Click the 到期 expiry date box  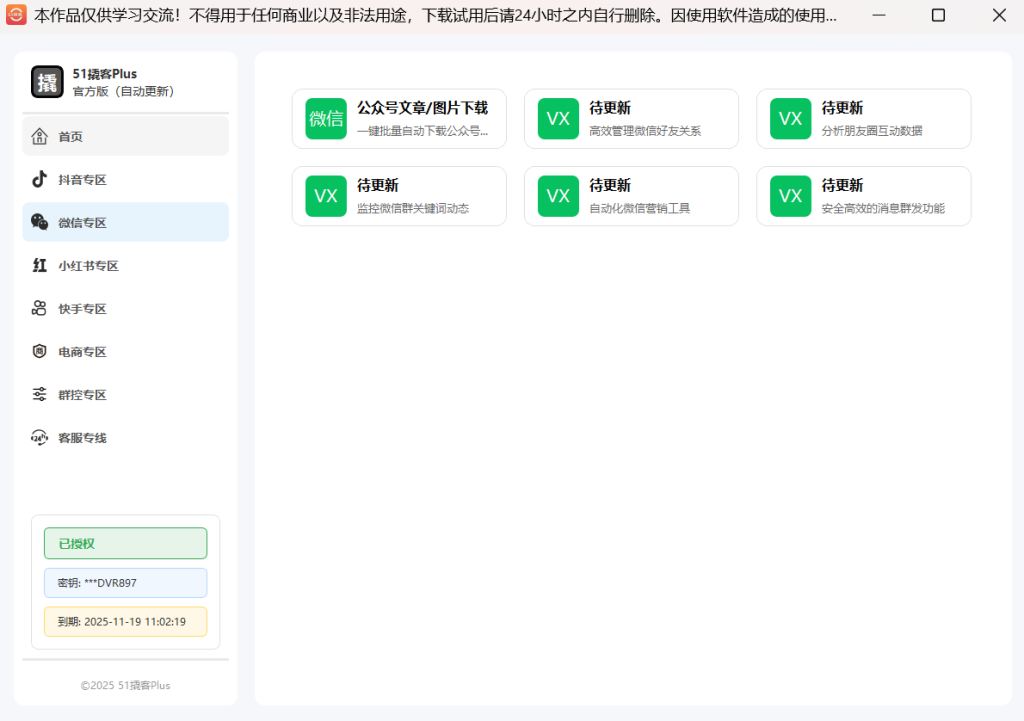tap(125, 621)
